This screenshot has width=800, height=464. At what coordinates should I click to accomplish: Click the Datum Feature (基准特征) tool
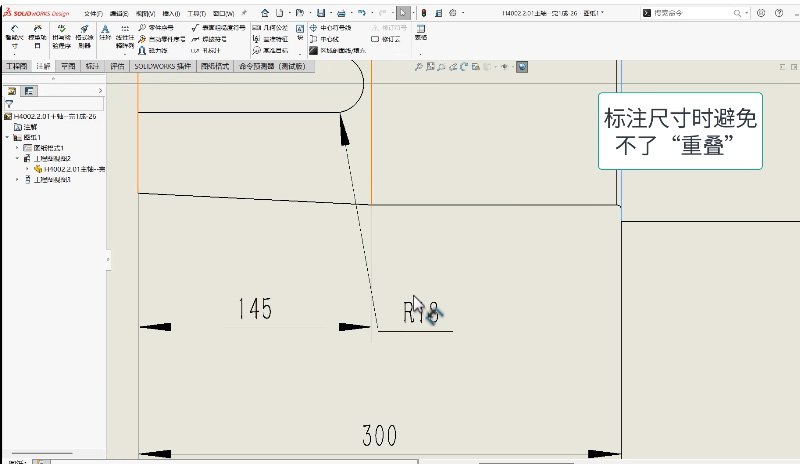click(270, 39)
